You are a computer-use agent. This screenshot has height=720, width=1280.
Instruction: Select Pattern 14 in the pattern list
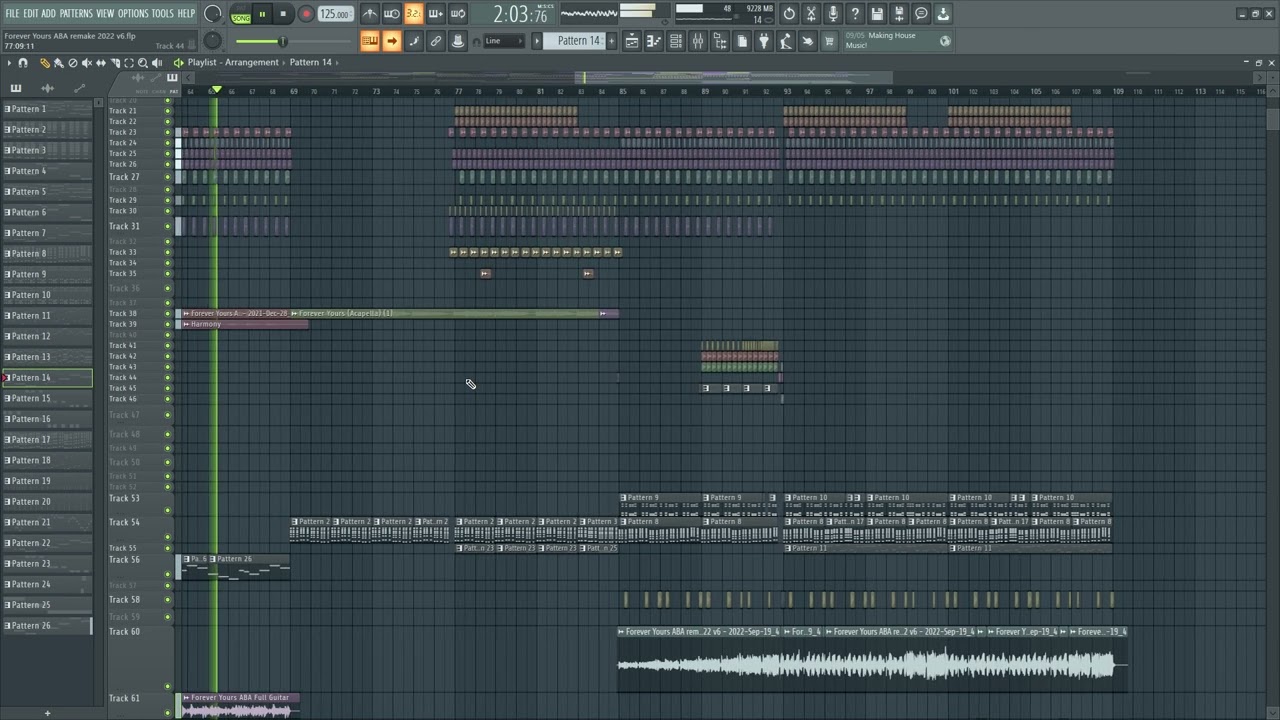tap(47, 378)
